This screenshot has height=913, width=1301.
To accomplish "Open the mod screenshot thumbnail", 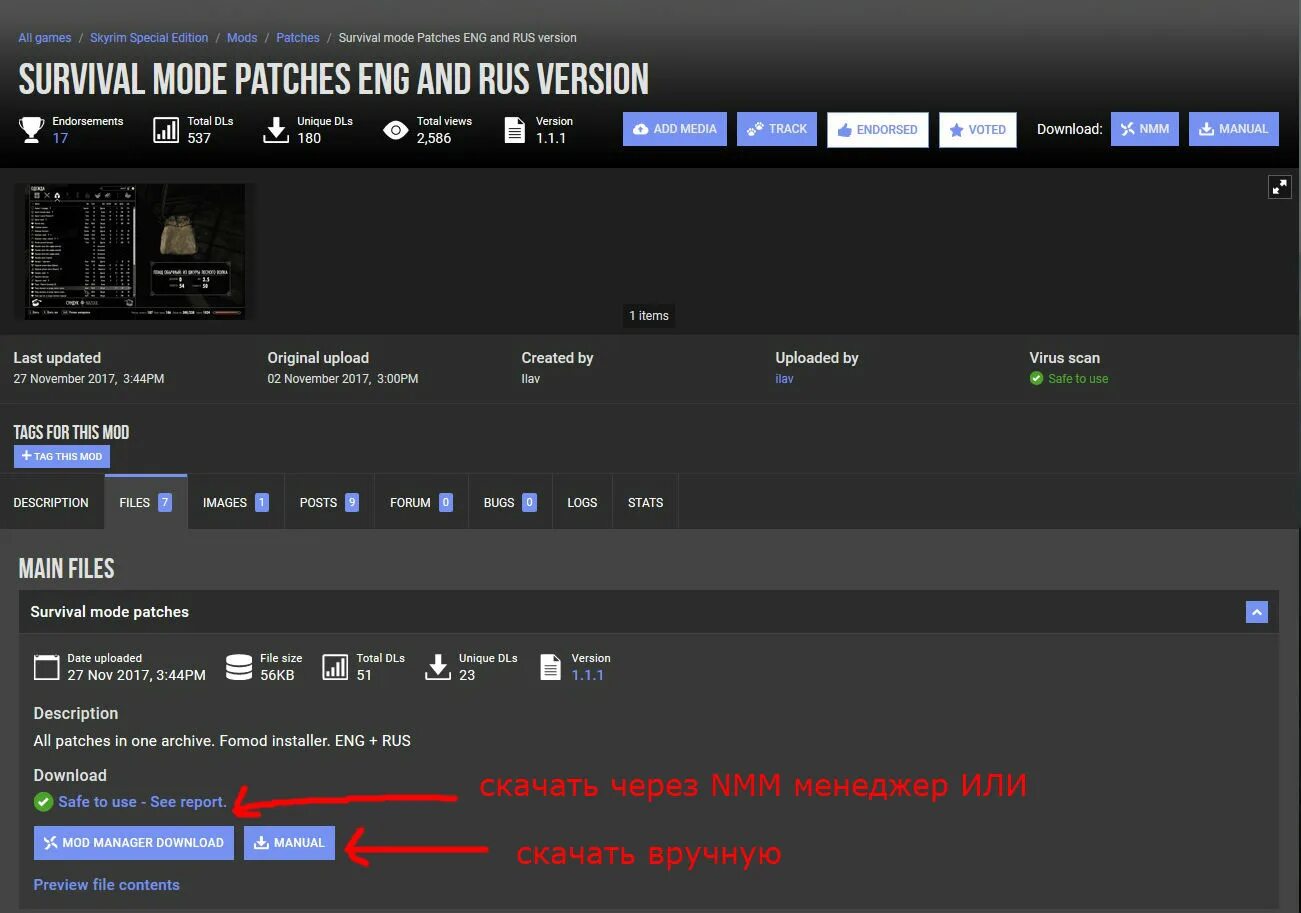I will coord(135,251).
